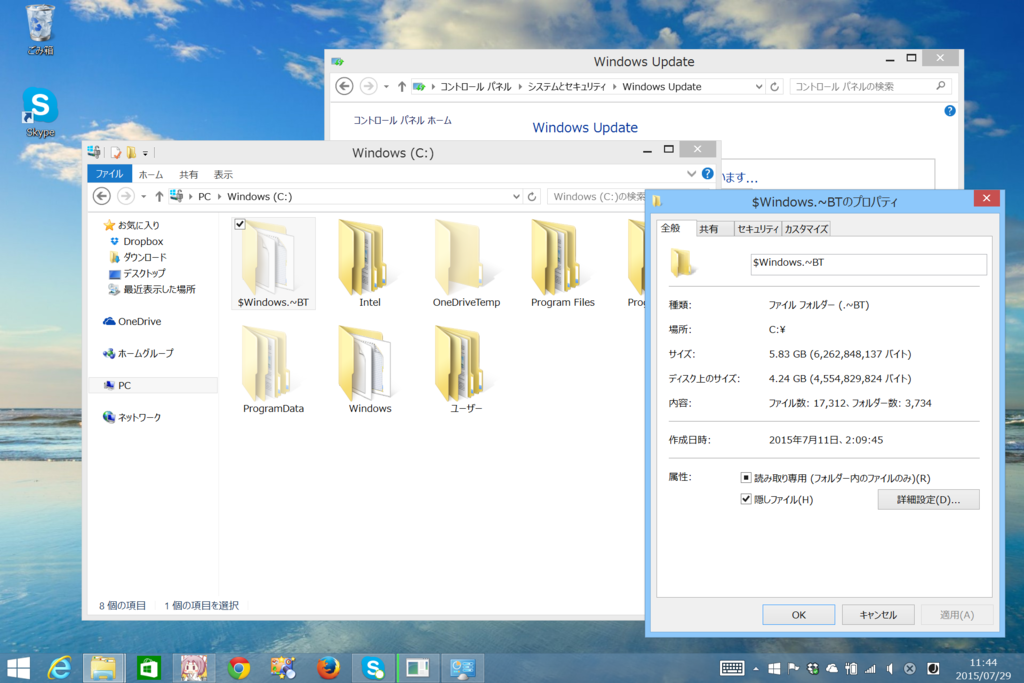Open the Windows Start button
This screenshot has height=683, width=1024.
pos(18,668)
